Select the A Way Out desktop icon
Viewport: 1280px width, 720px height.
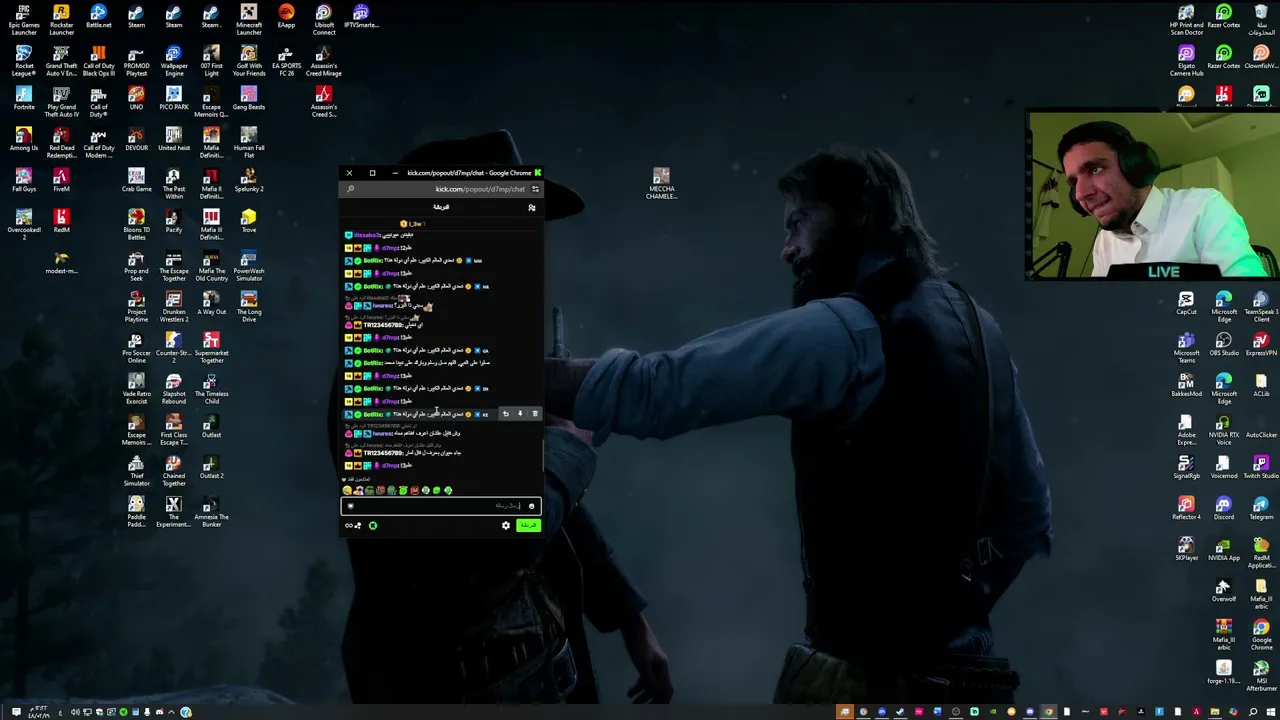pos(211,303)
